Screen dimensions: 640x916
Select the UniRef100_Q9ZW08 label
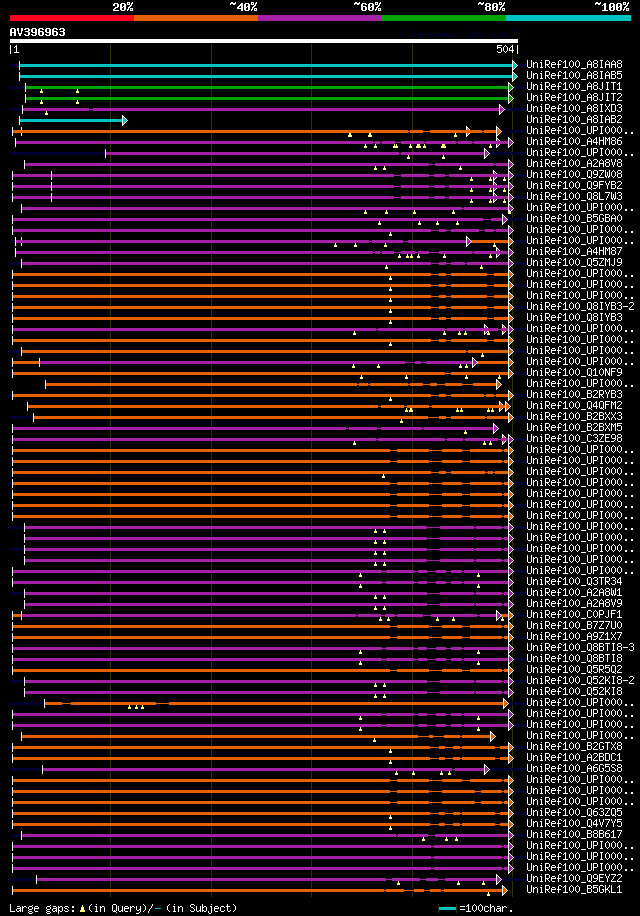574,175
